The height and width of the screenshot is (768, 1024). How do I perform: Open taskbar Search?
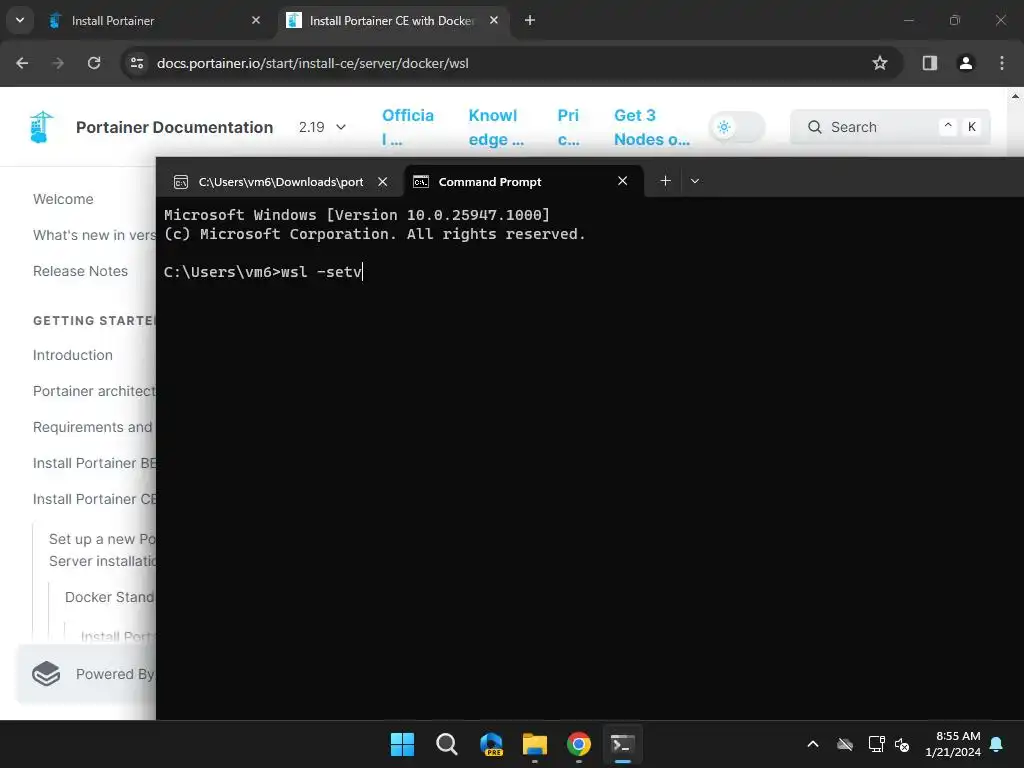pos(447,744)
